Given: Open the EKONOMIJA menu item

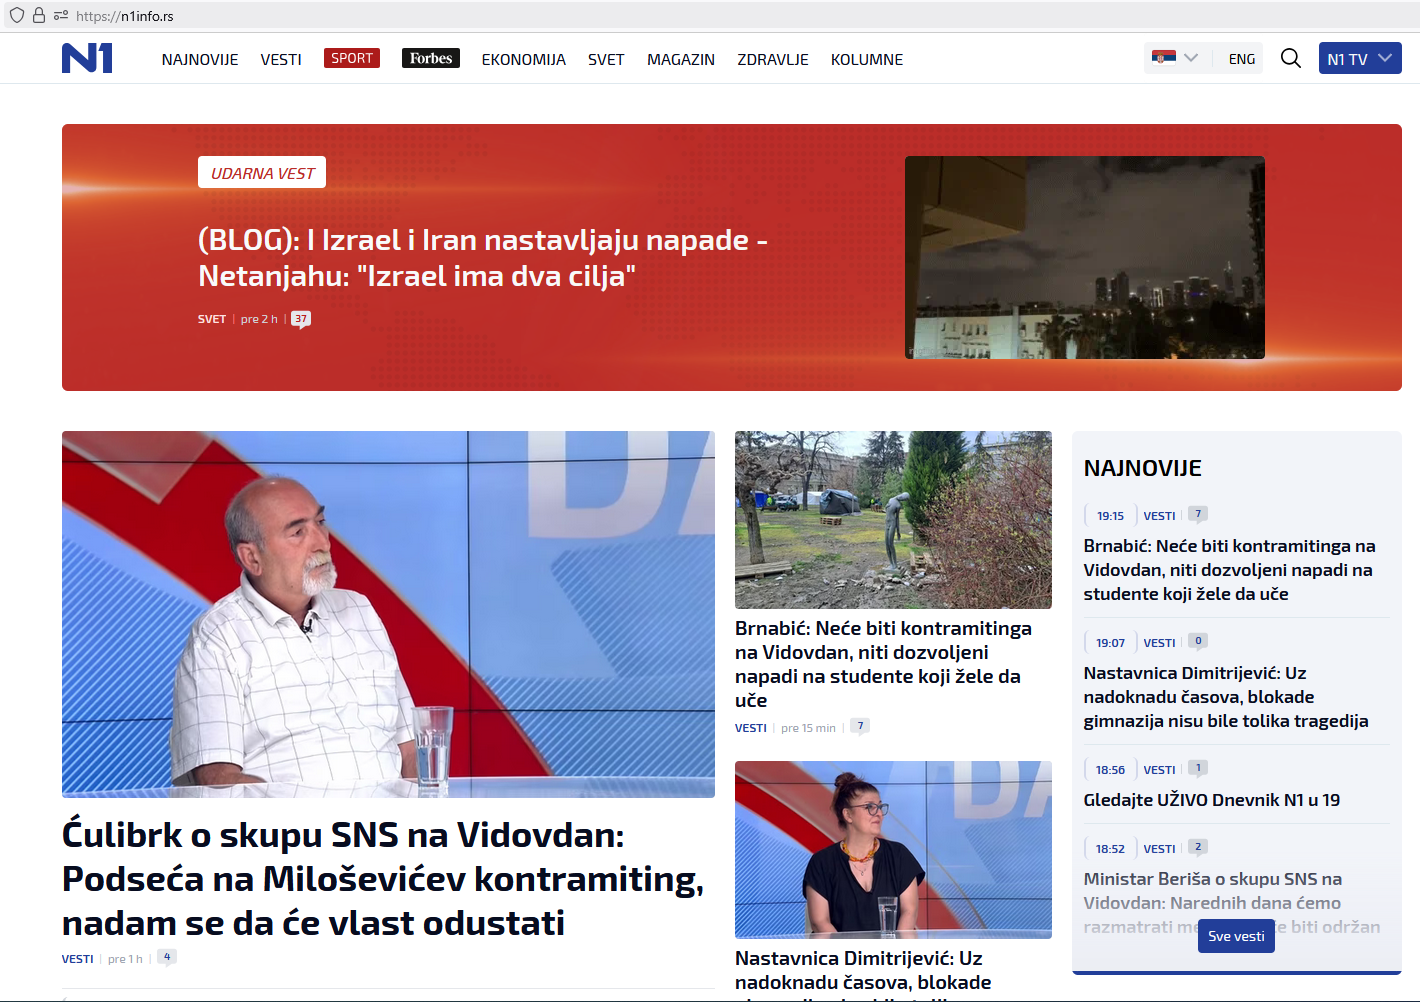Looking at the screenshot, I should pos(524,59).
